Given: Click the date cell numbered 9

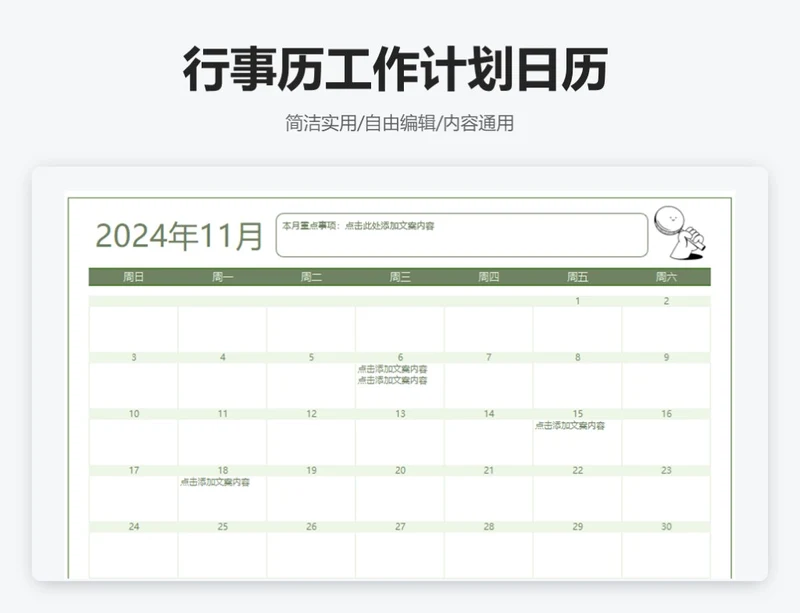Looking at the screenshot, I should point(666,357).
